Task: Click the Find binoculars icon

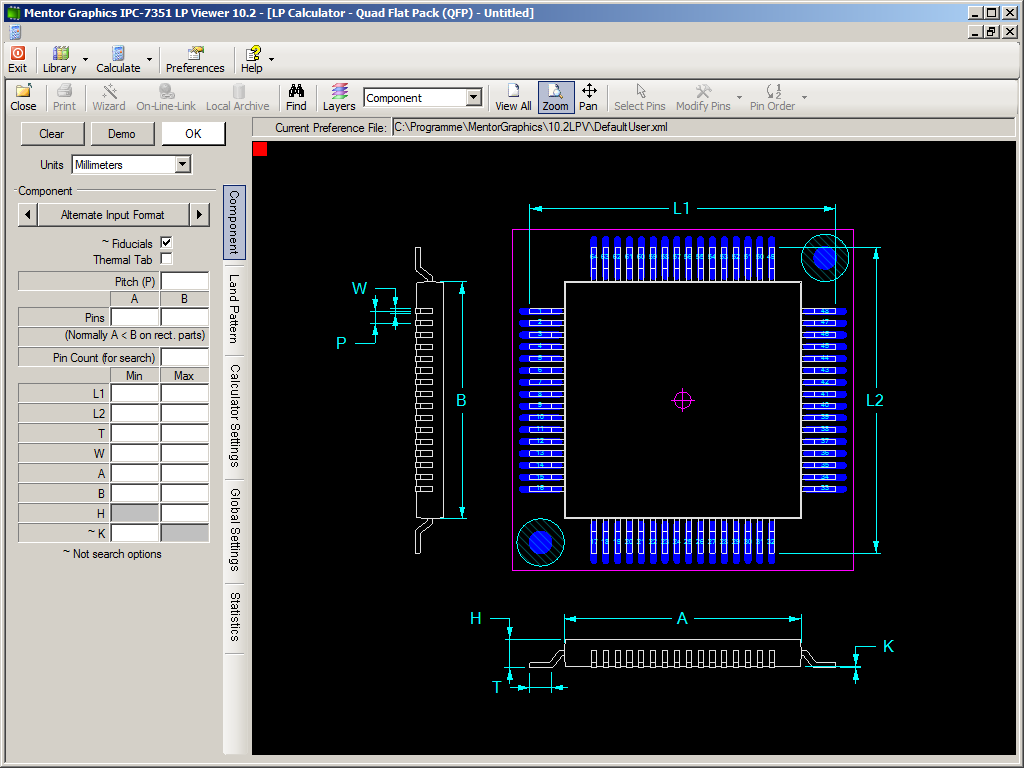Action: click(x=296, y=97)
